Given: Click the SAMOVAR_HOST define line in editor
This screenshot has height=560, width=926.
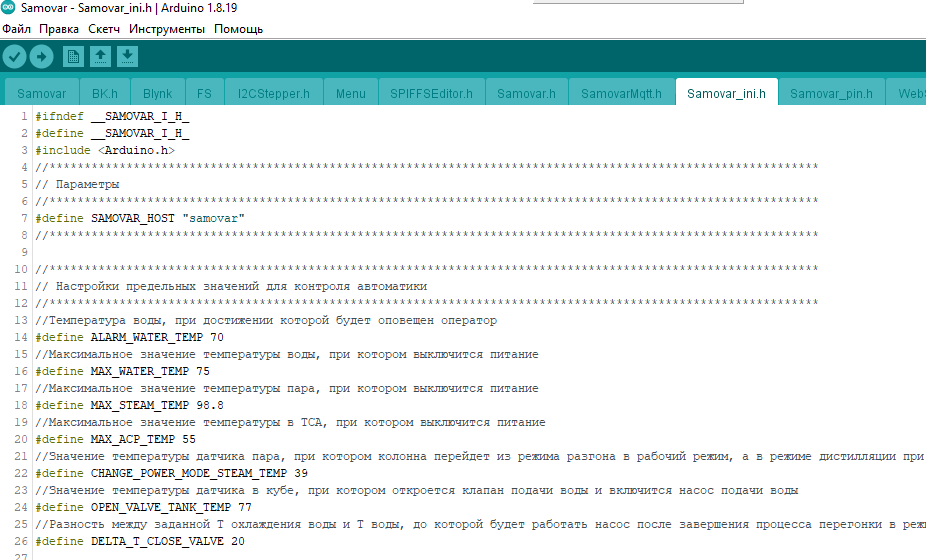Looking at the screenshot, I should coord(140,218).
